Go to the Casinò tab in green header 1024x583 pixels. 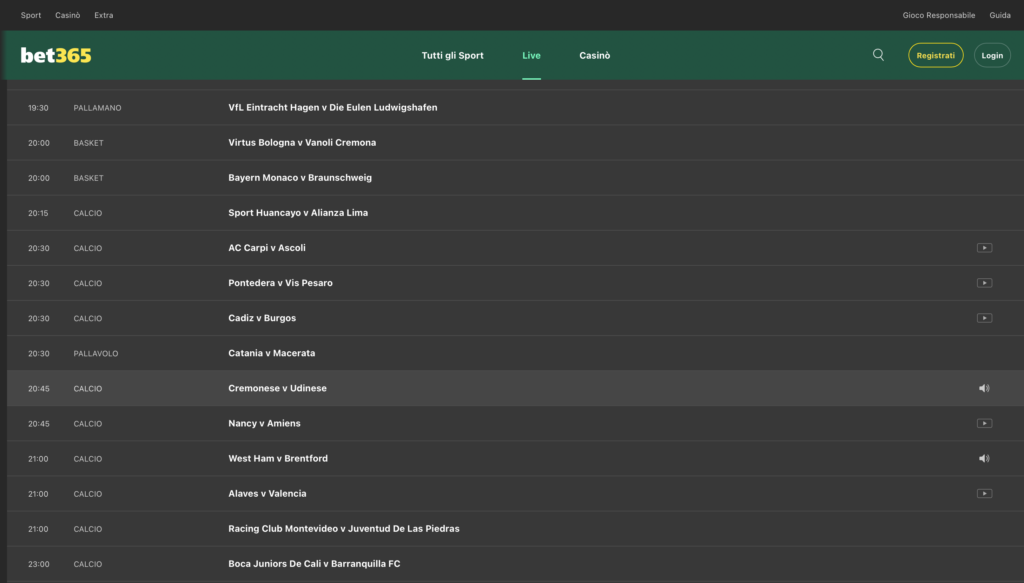click(594, 55)
